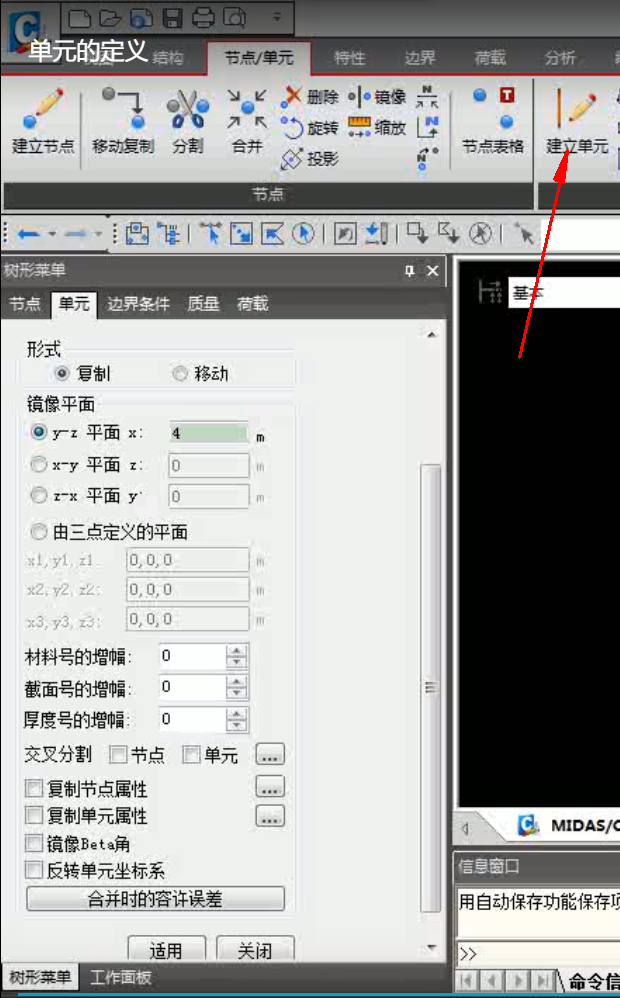The width and height of the screenshot is (620, 998).
Task: Click the 分割 scissors tool
Action: tap(188, 122)
